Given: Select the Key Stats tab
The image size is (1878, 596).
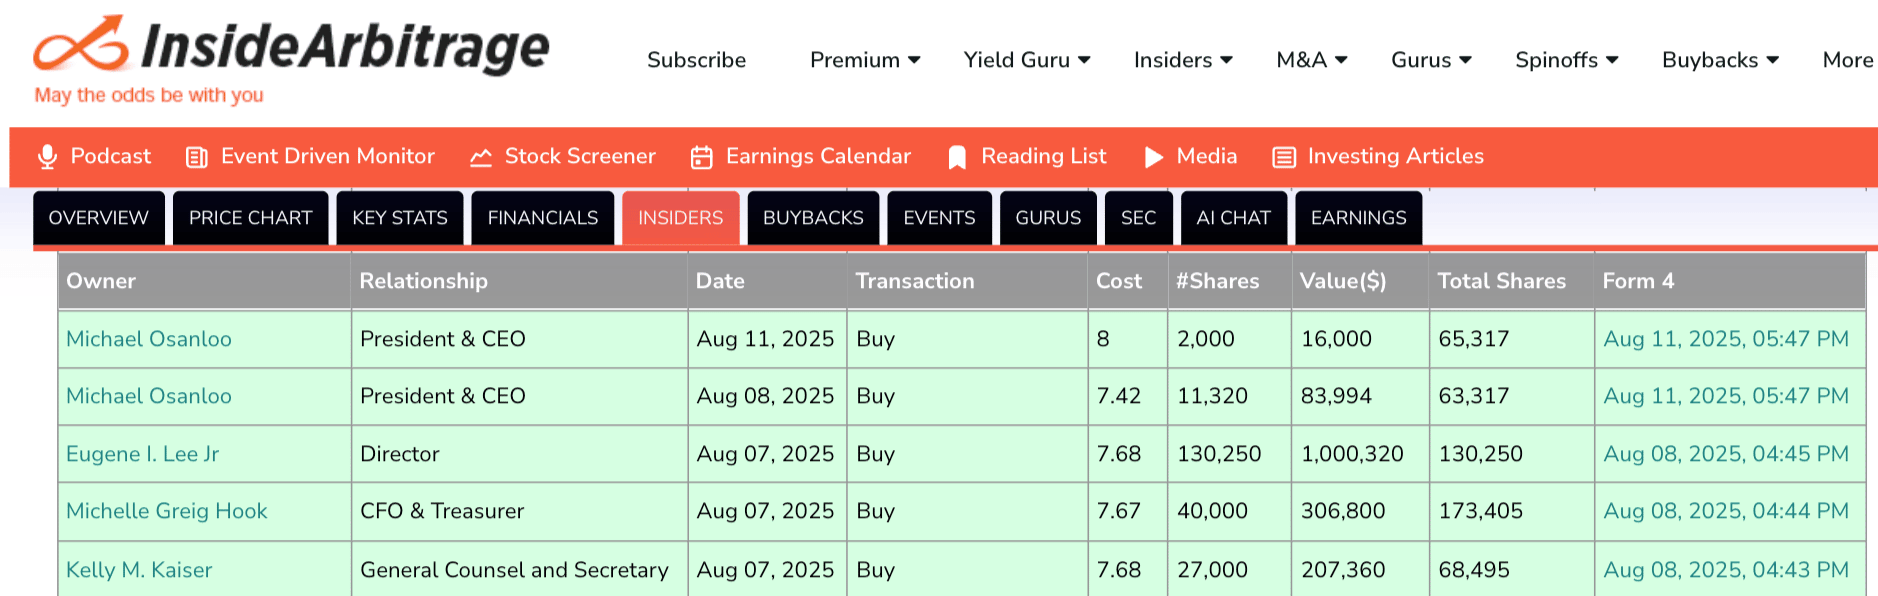Looking at the screenshot, I should (x=399, y=218).
